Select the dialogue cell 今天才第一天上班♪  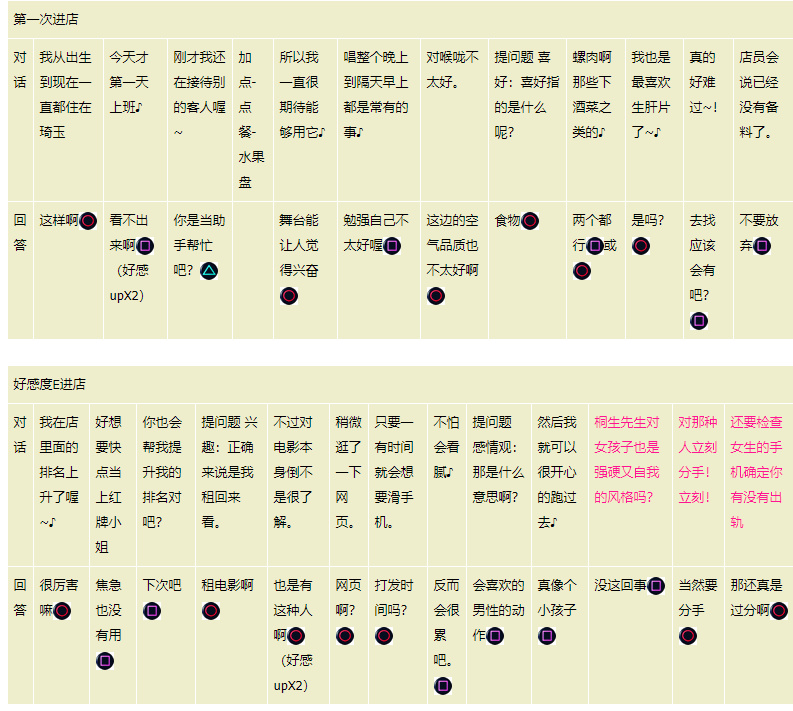tap(136, 120)
